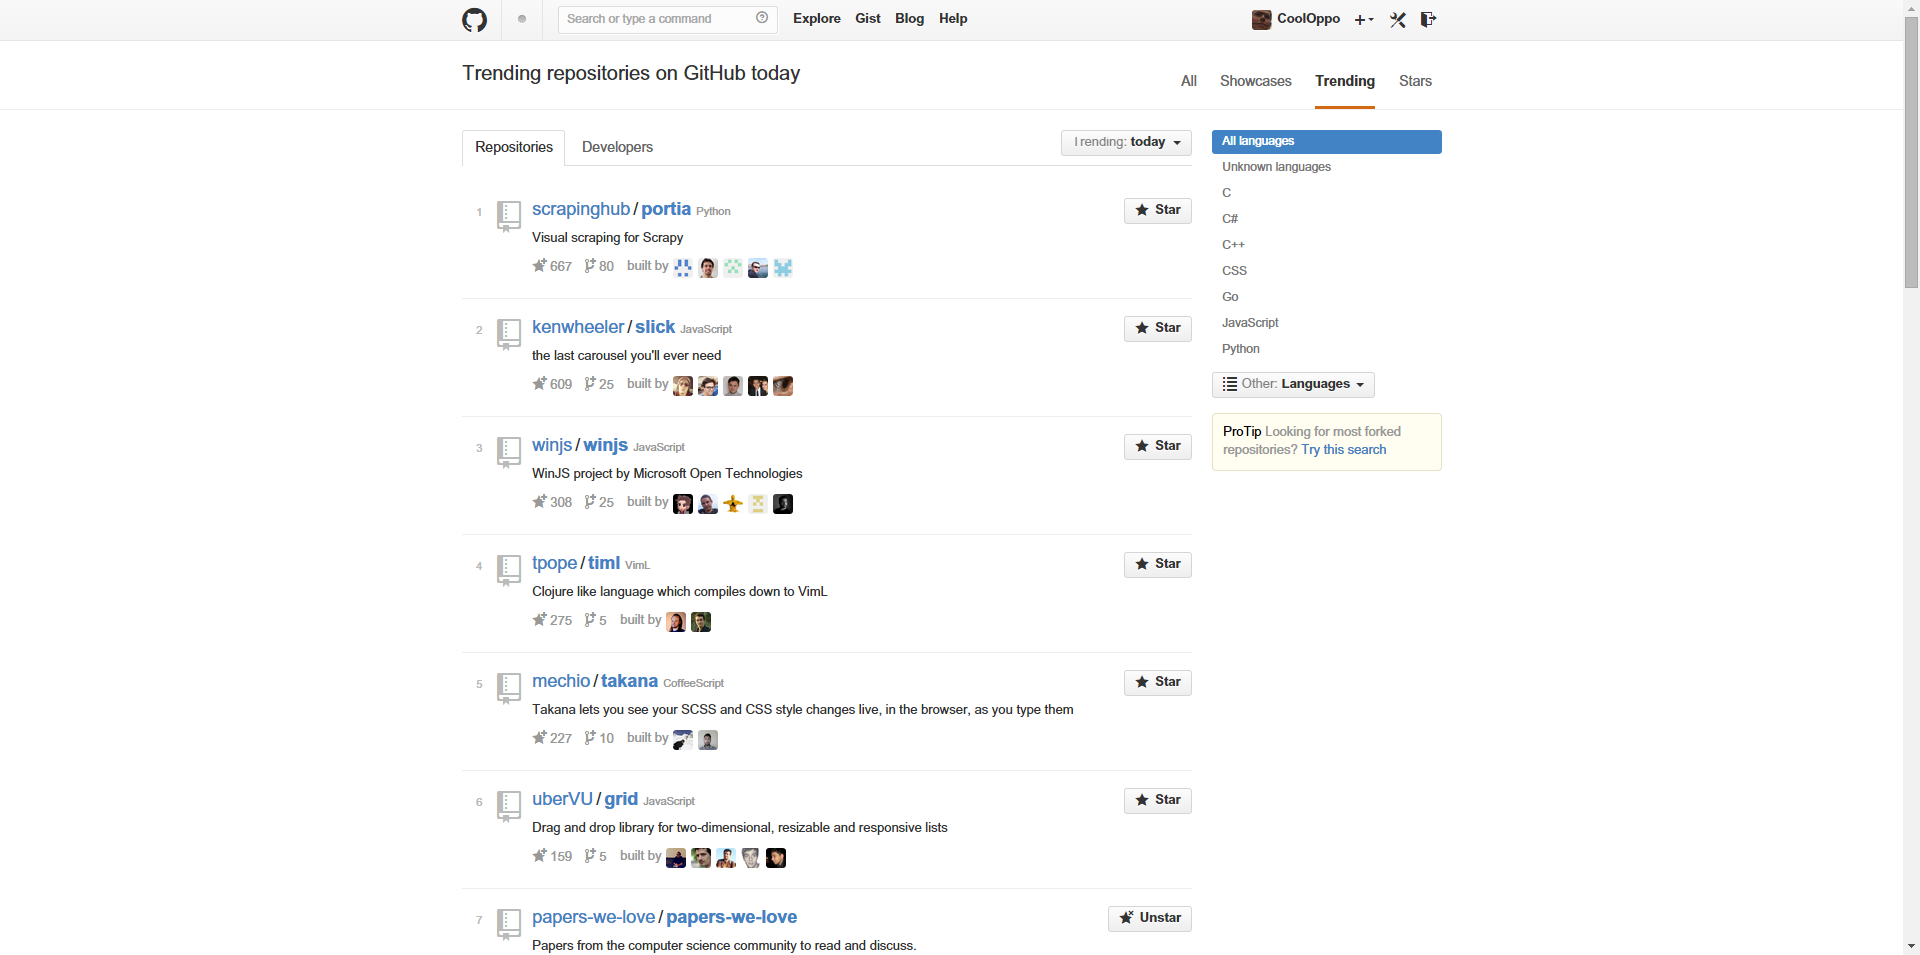Screen dimensions: 1920x955
Task: Star the kenwheeler/slick repository
Action: click(x=1158, y=328)
